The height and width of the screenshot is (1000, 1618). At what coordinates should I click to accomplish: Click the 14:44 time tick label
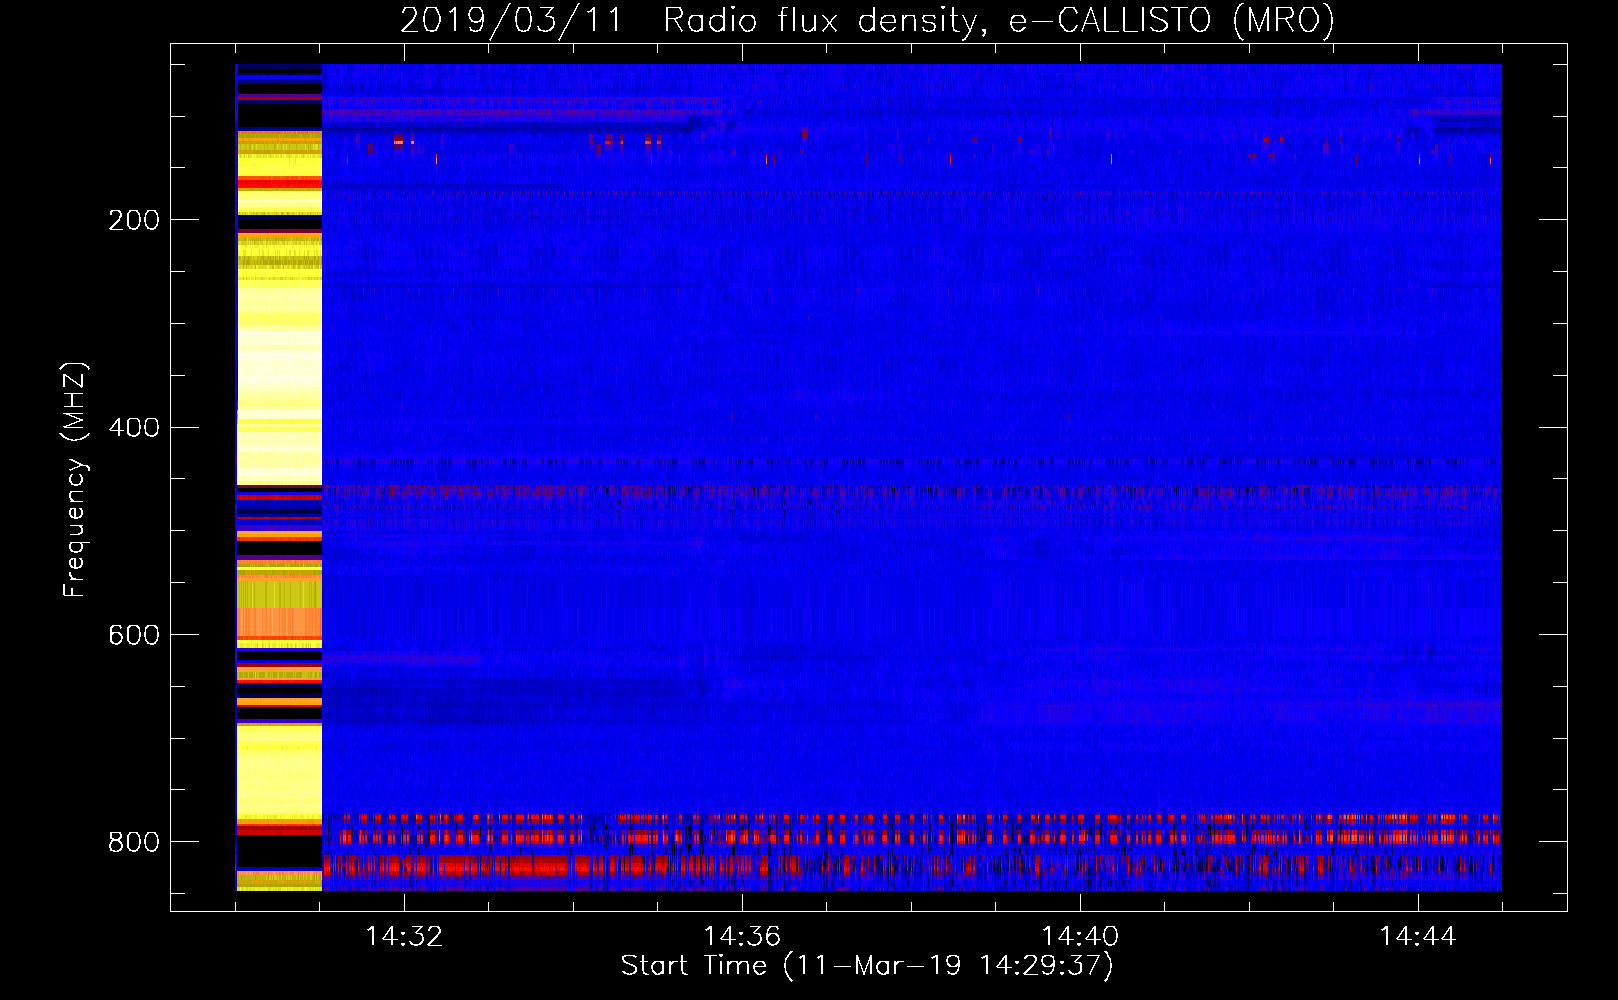[x=1418, y=936]
